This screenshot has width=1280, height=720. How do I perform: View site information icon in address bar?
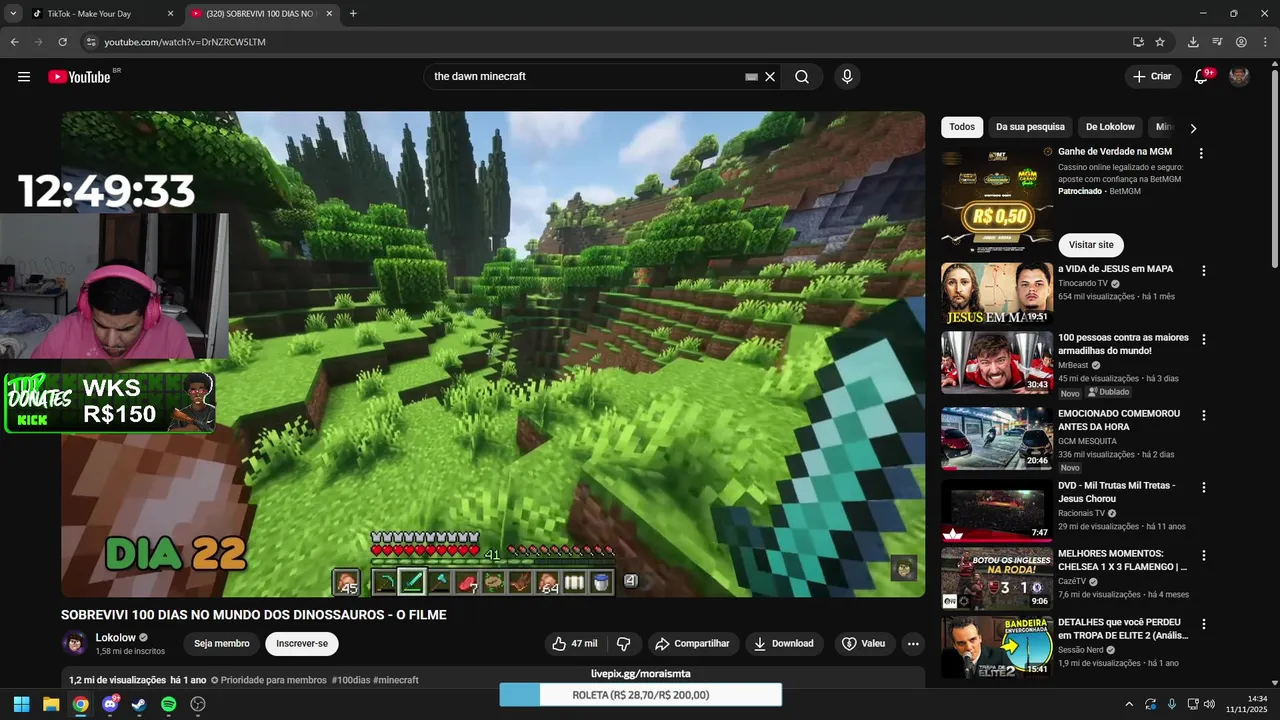click(90, 42)
